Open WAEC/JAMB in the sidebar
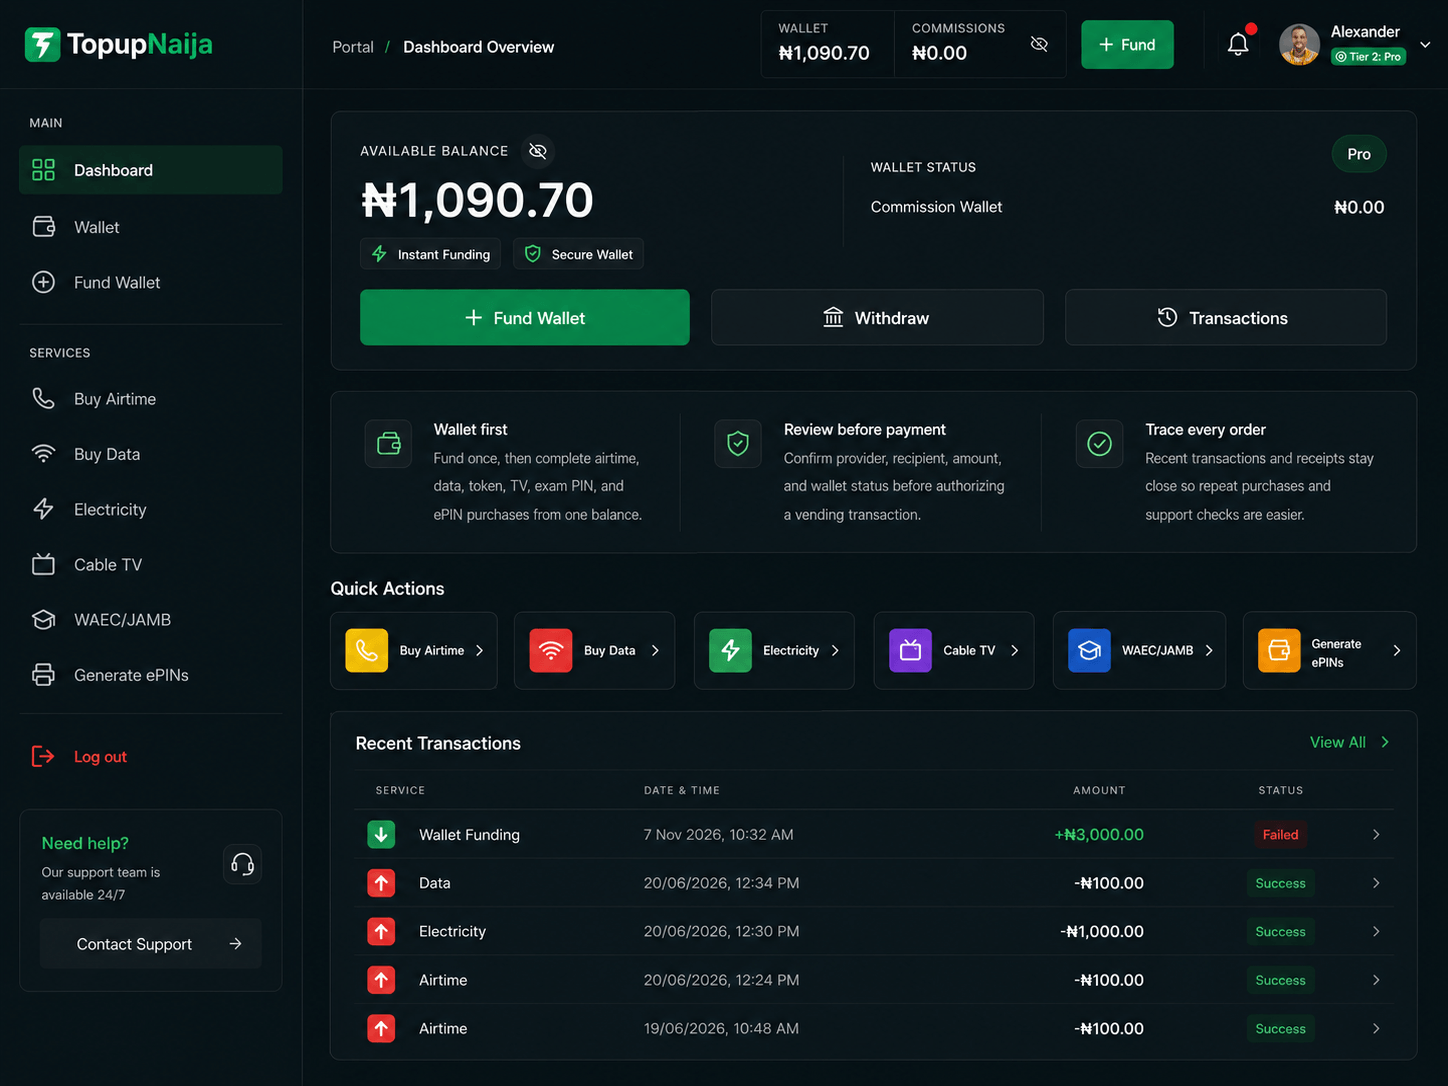1448x1086 pixels. pyautogui.click(x=151, y=620)
